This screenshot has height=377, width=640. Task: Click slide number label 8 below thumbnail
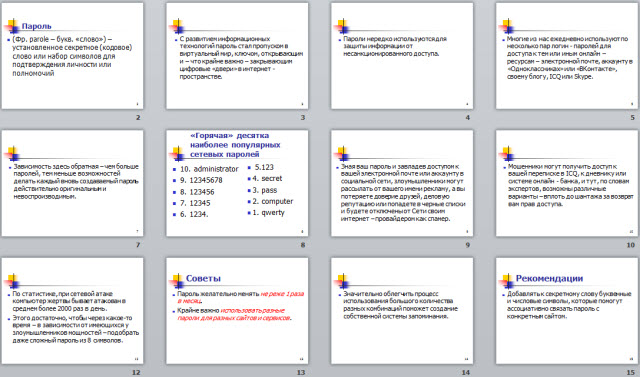[x=302, y=245]
